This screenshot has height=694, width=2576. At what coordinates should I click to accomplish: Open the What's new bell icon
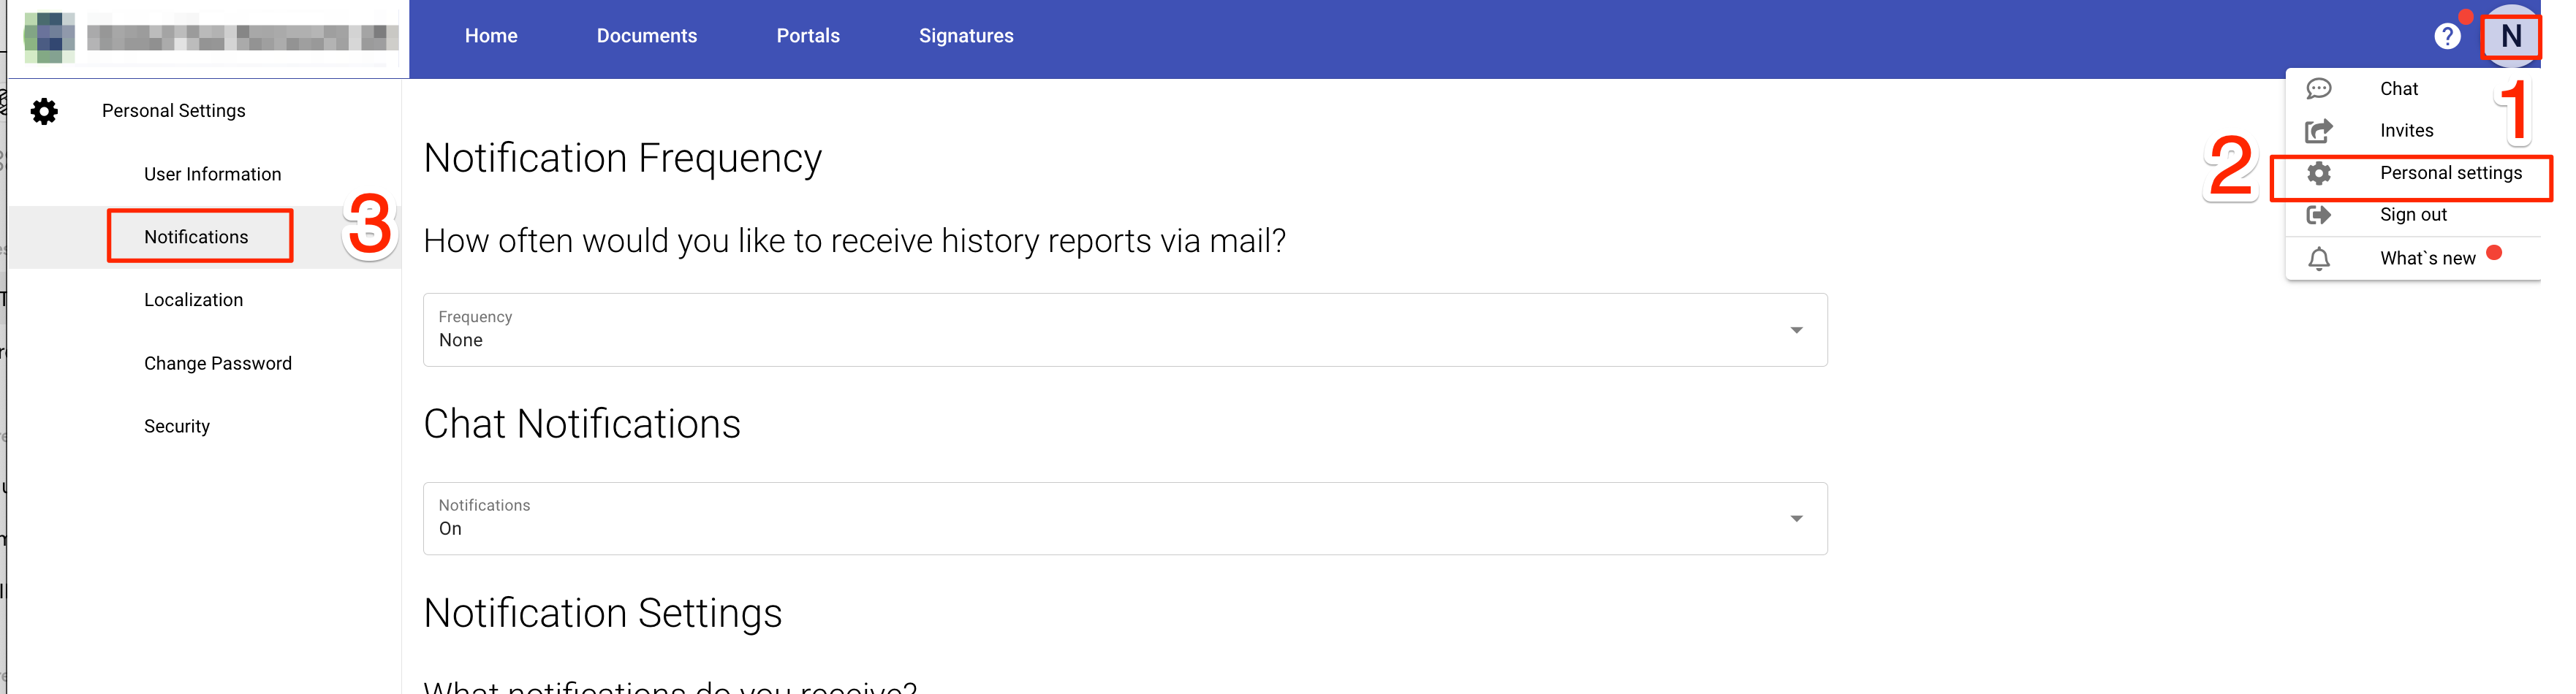pos(2320,257)
